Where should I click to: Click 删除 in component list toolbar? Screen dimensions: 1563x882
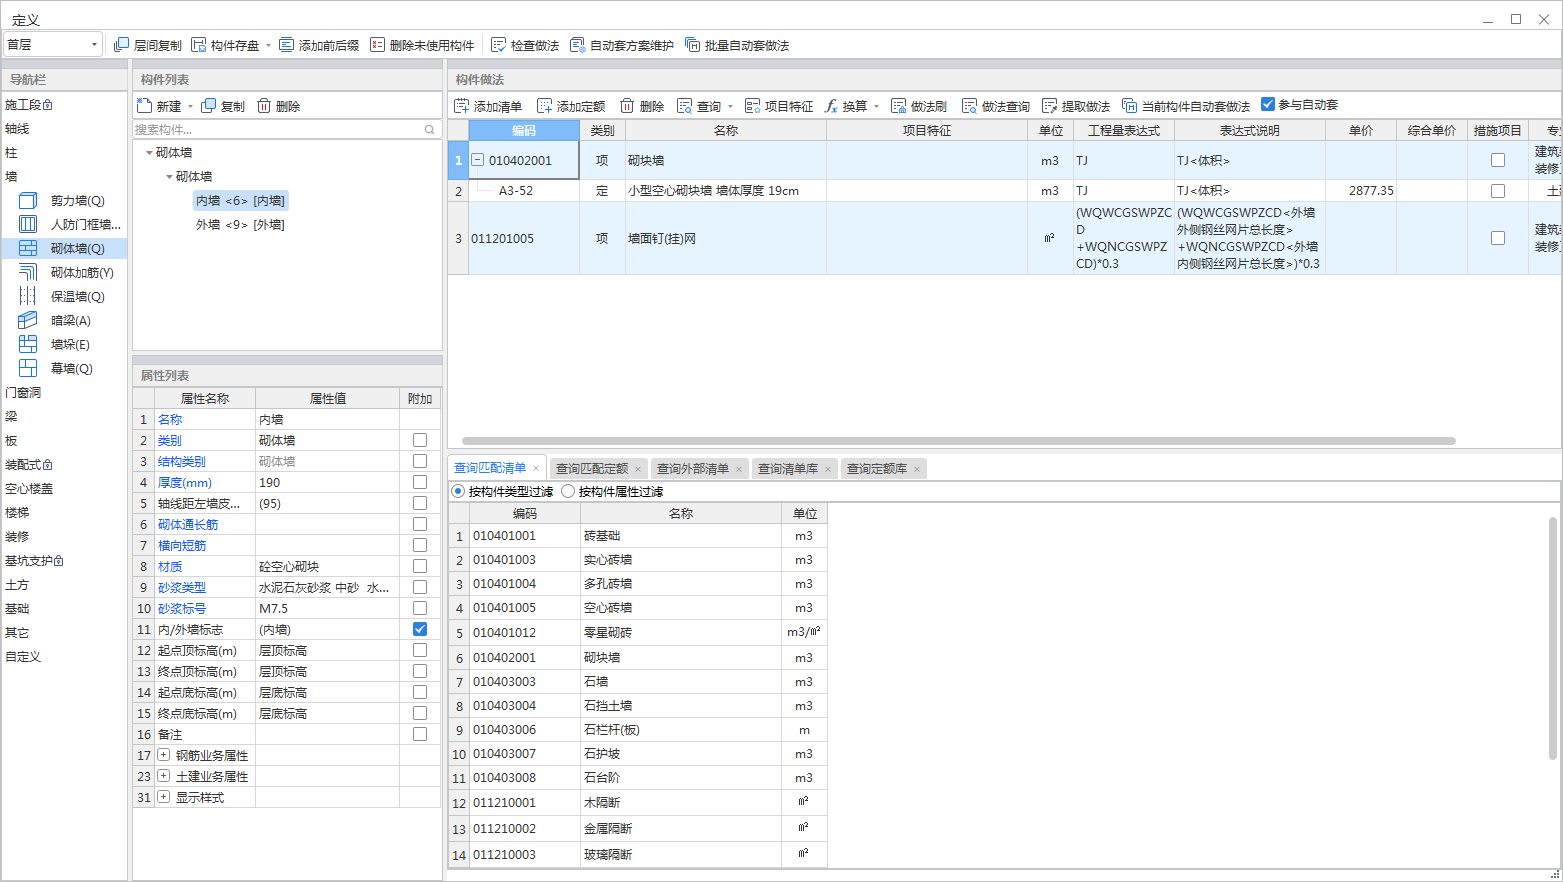click(278, 106)
